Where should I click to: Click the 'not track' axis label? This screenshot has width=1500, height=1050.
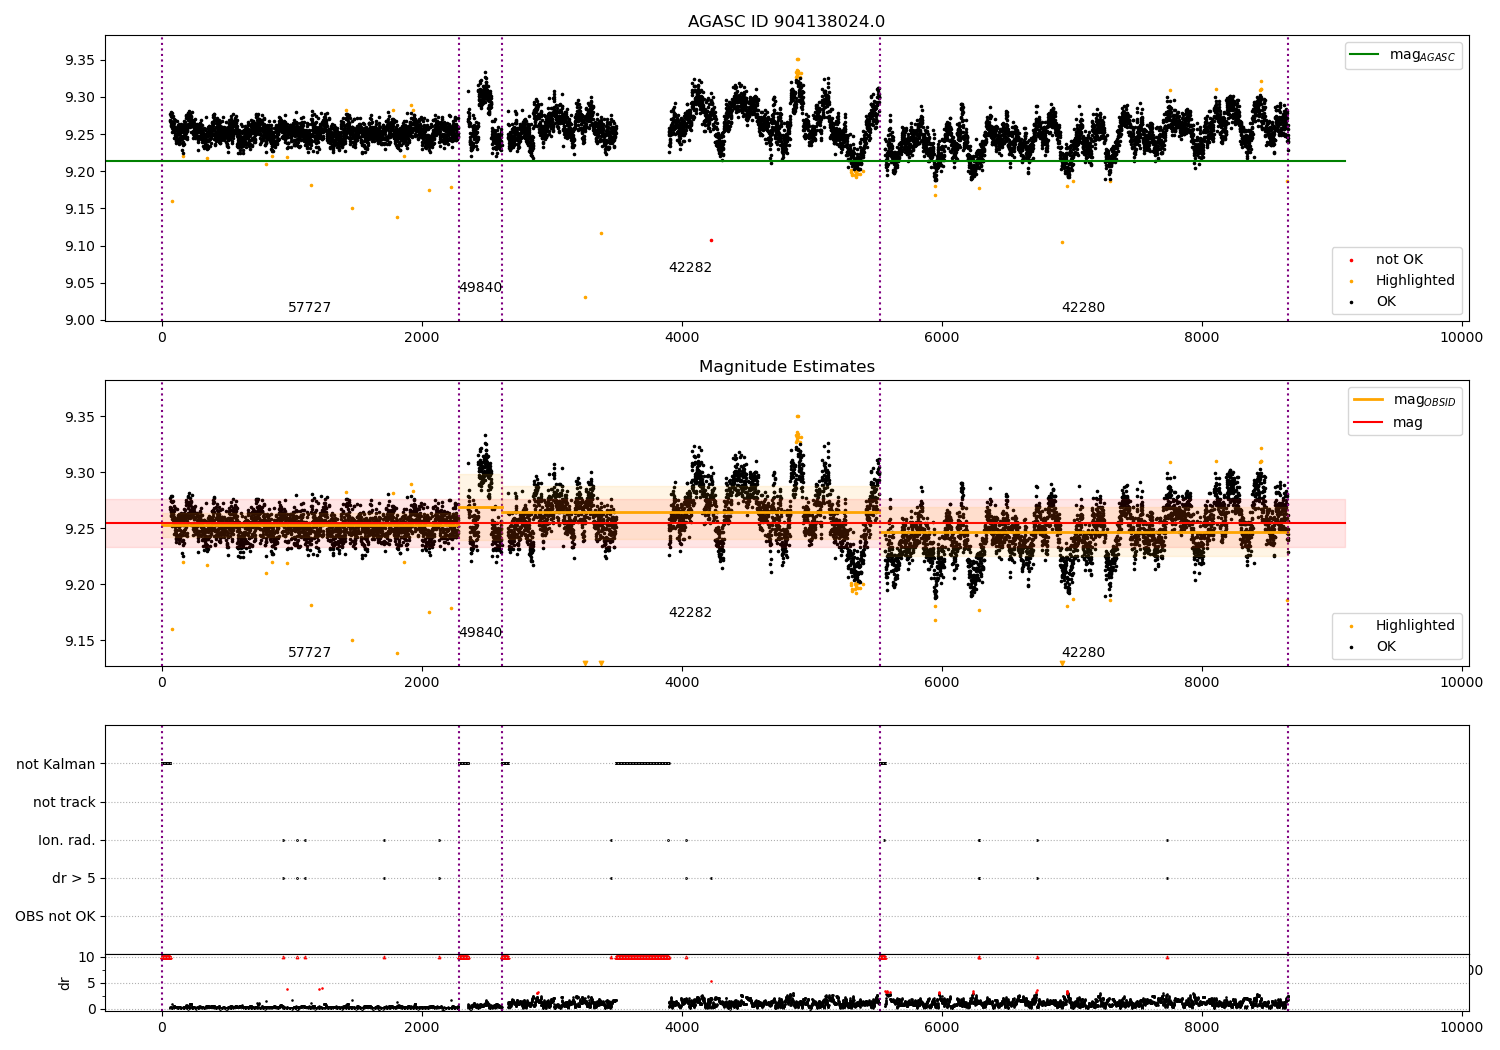coord(64,803)
